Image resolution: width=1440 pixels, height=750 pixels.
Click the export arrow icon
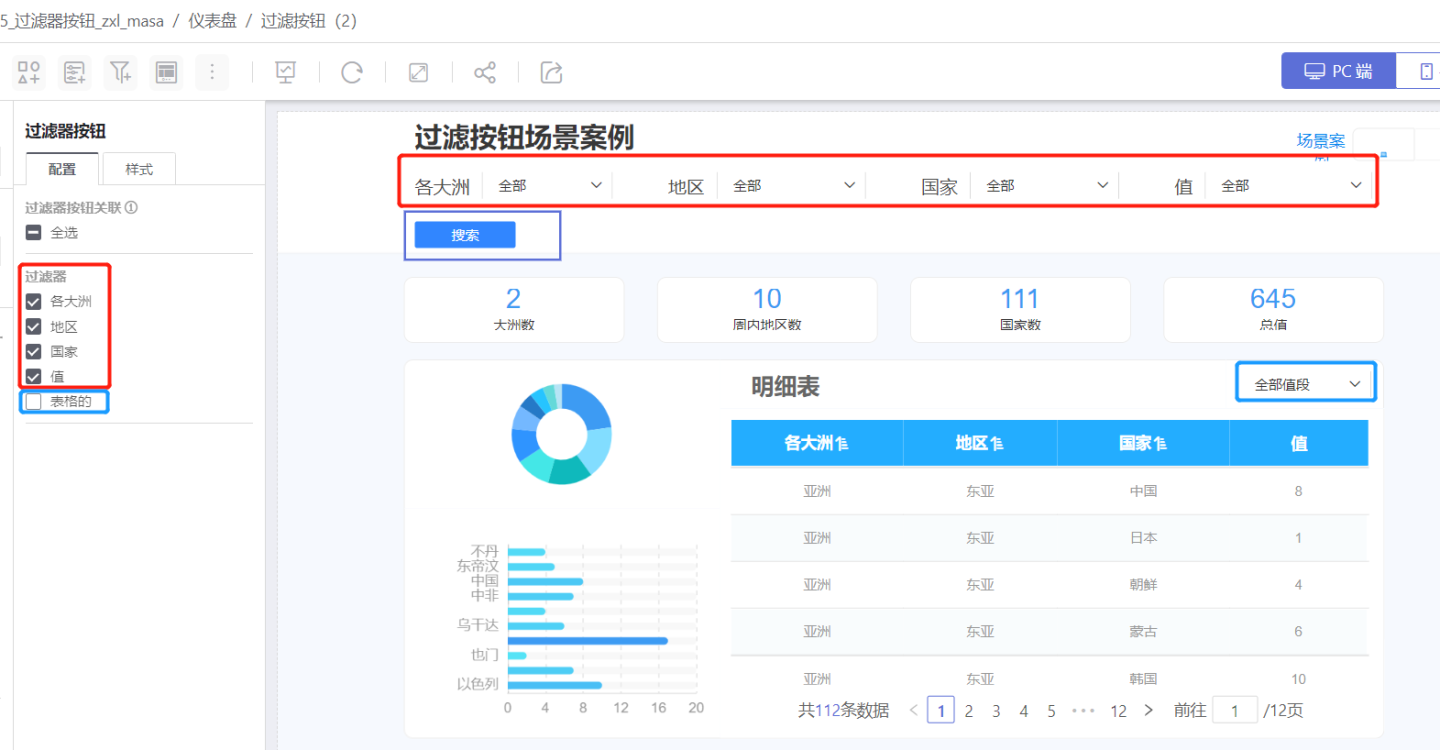[551, 72]
